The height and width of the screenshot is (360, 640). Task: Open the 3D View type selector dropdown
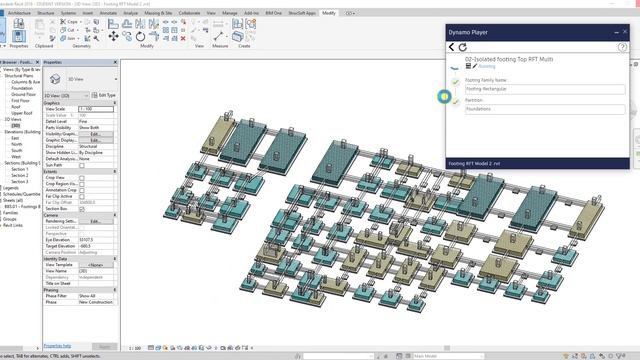[116, 79]
